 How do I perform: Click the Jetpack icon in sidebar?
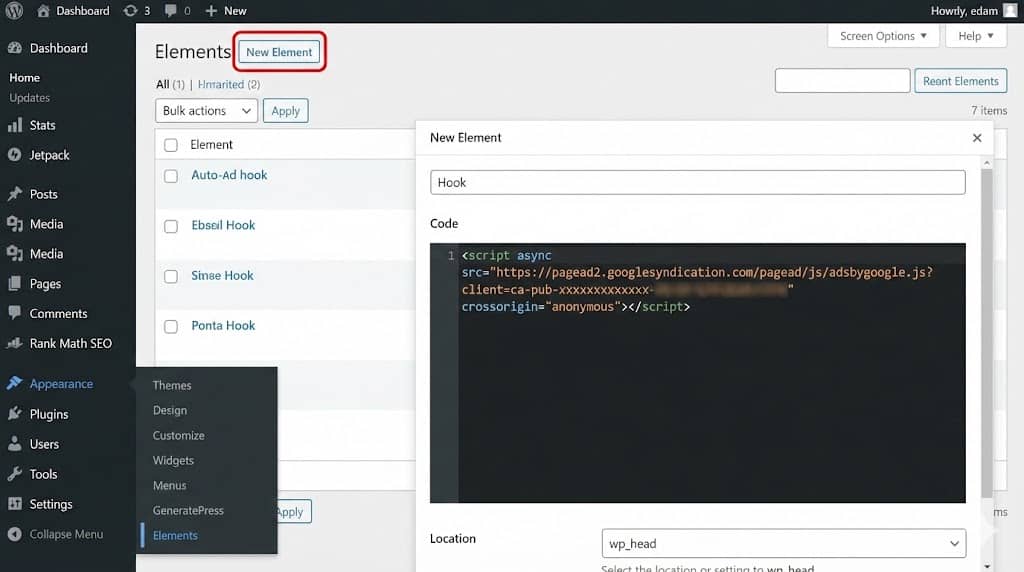[x=14, y=155]
